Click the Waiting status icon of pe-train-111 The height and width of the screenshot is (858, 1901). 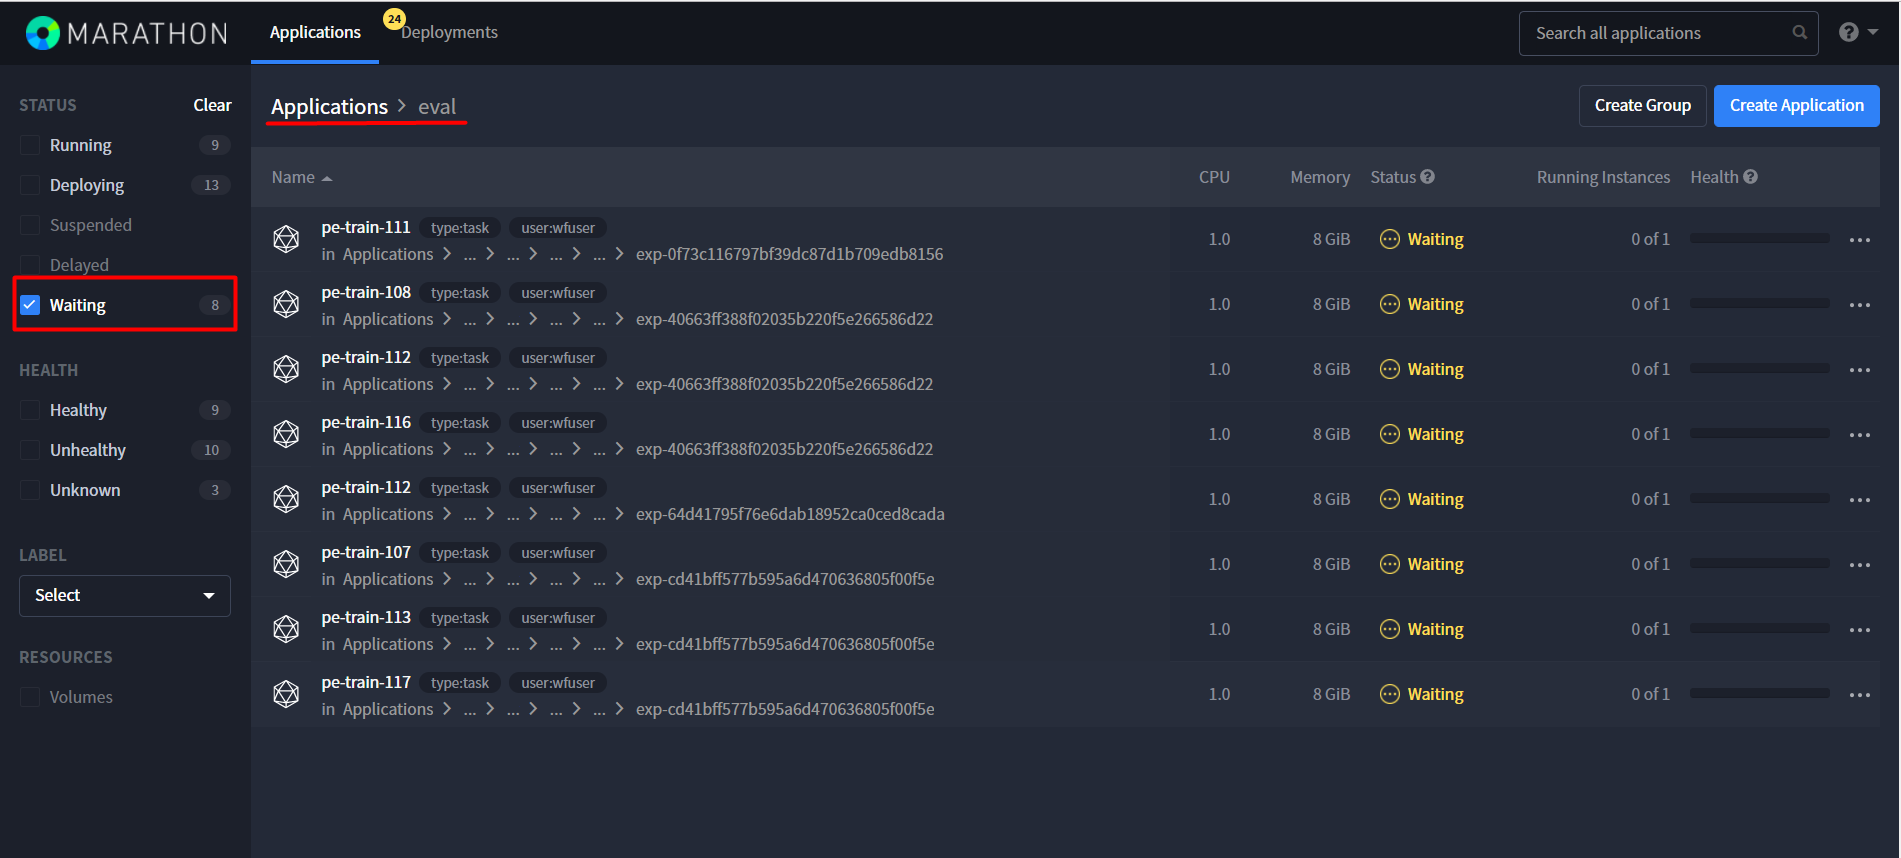click(x=1389, y=239)
